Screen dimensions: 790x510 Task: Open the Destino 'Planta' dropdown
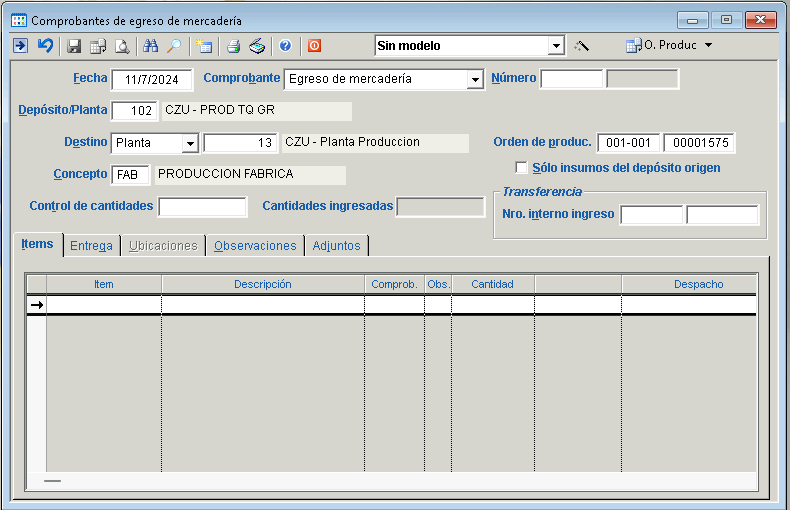point(190,144)
